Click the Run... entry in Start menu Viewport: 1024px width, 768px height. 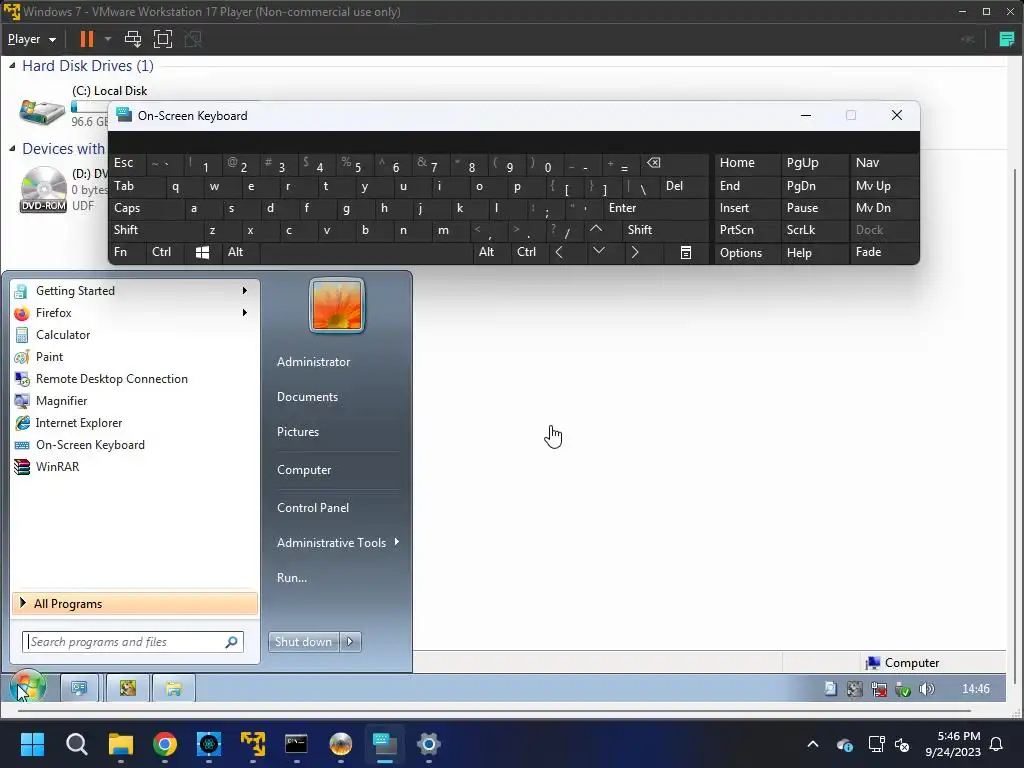292,578
